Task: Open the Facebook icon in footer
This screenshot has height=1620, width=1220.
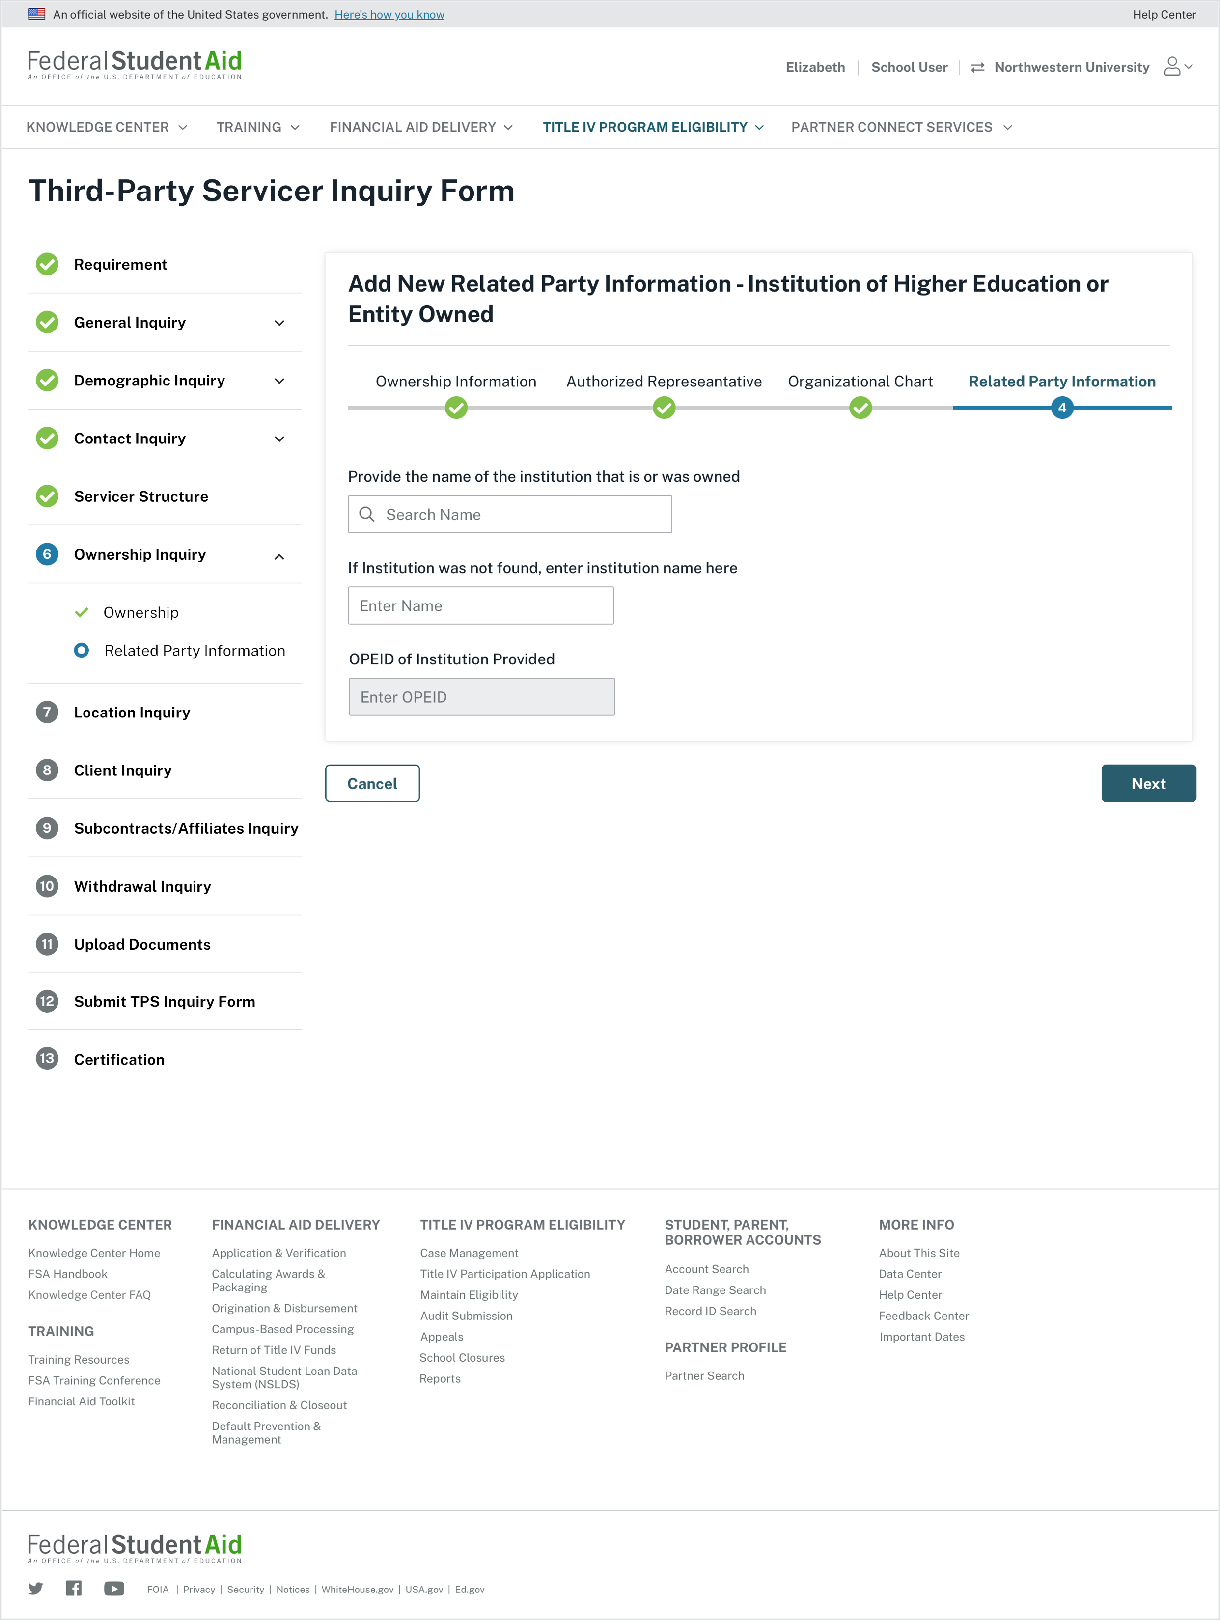Action: click(74, 1588)
